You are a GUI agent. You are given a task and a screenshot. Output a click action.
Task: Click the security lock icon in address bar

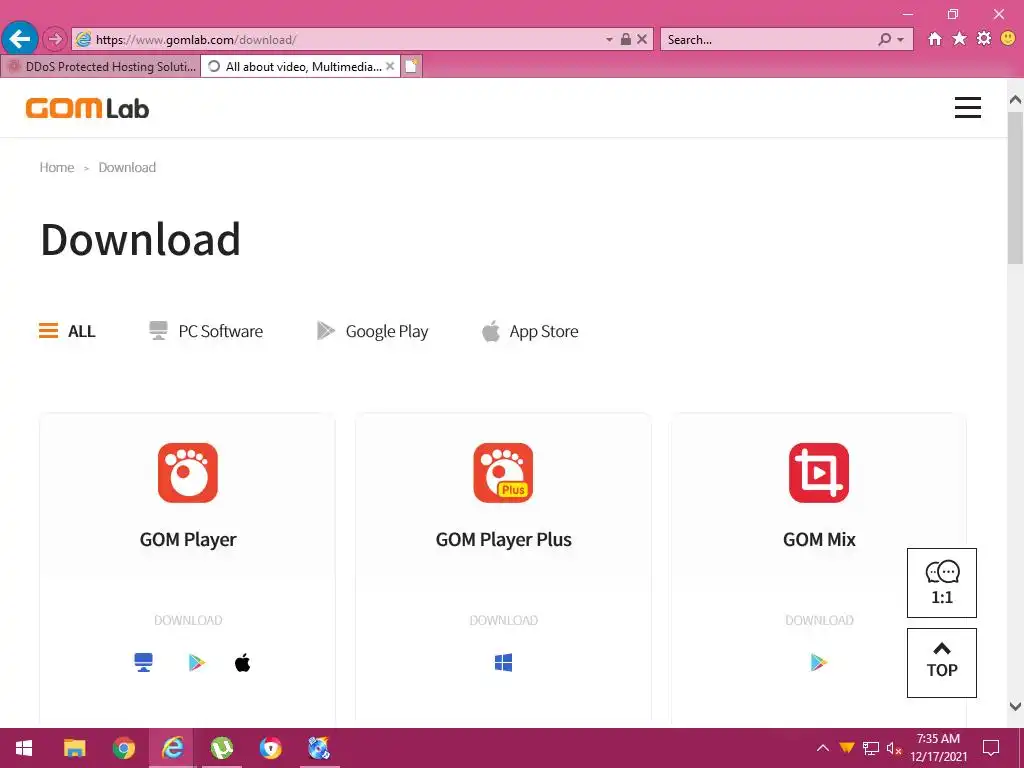coord(625,39)
